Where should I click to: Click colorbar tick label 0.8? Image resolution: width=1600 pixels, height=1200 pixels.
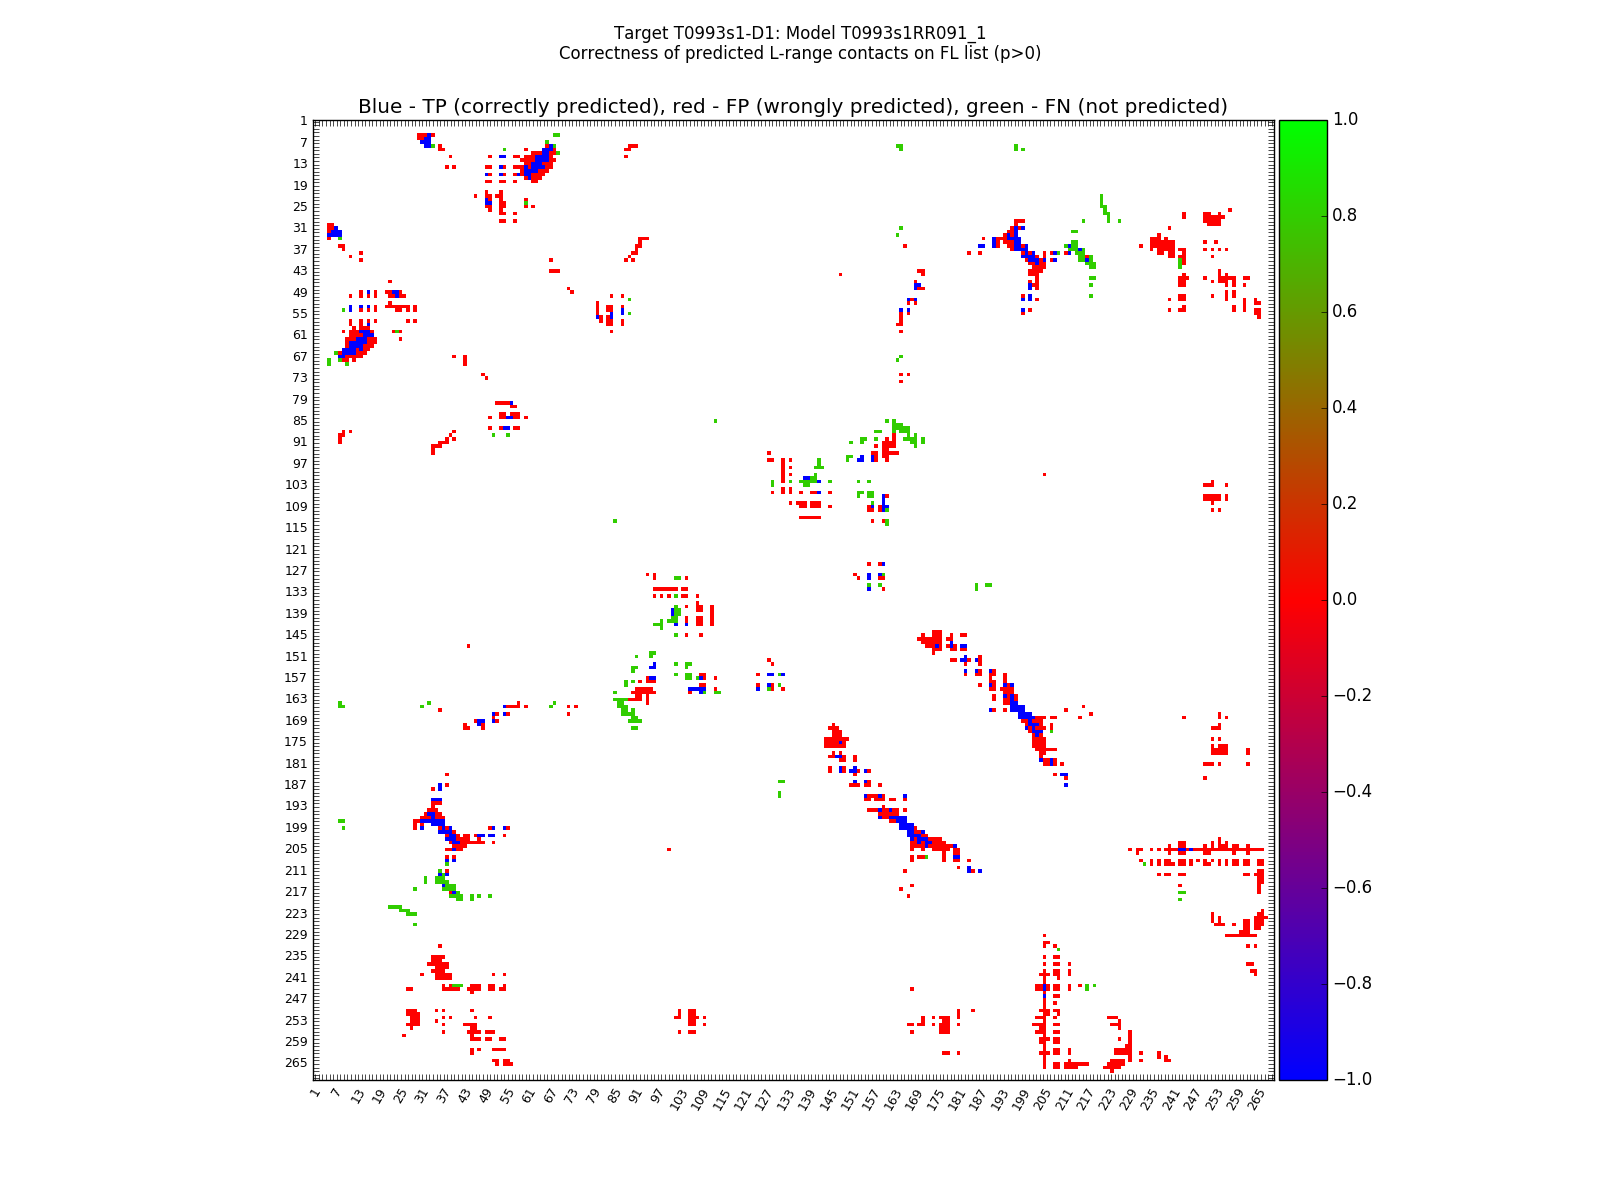1345,215
